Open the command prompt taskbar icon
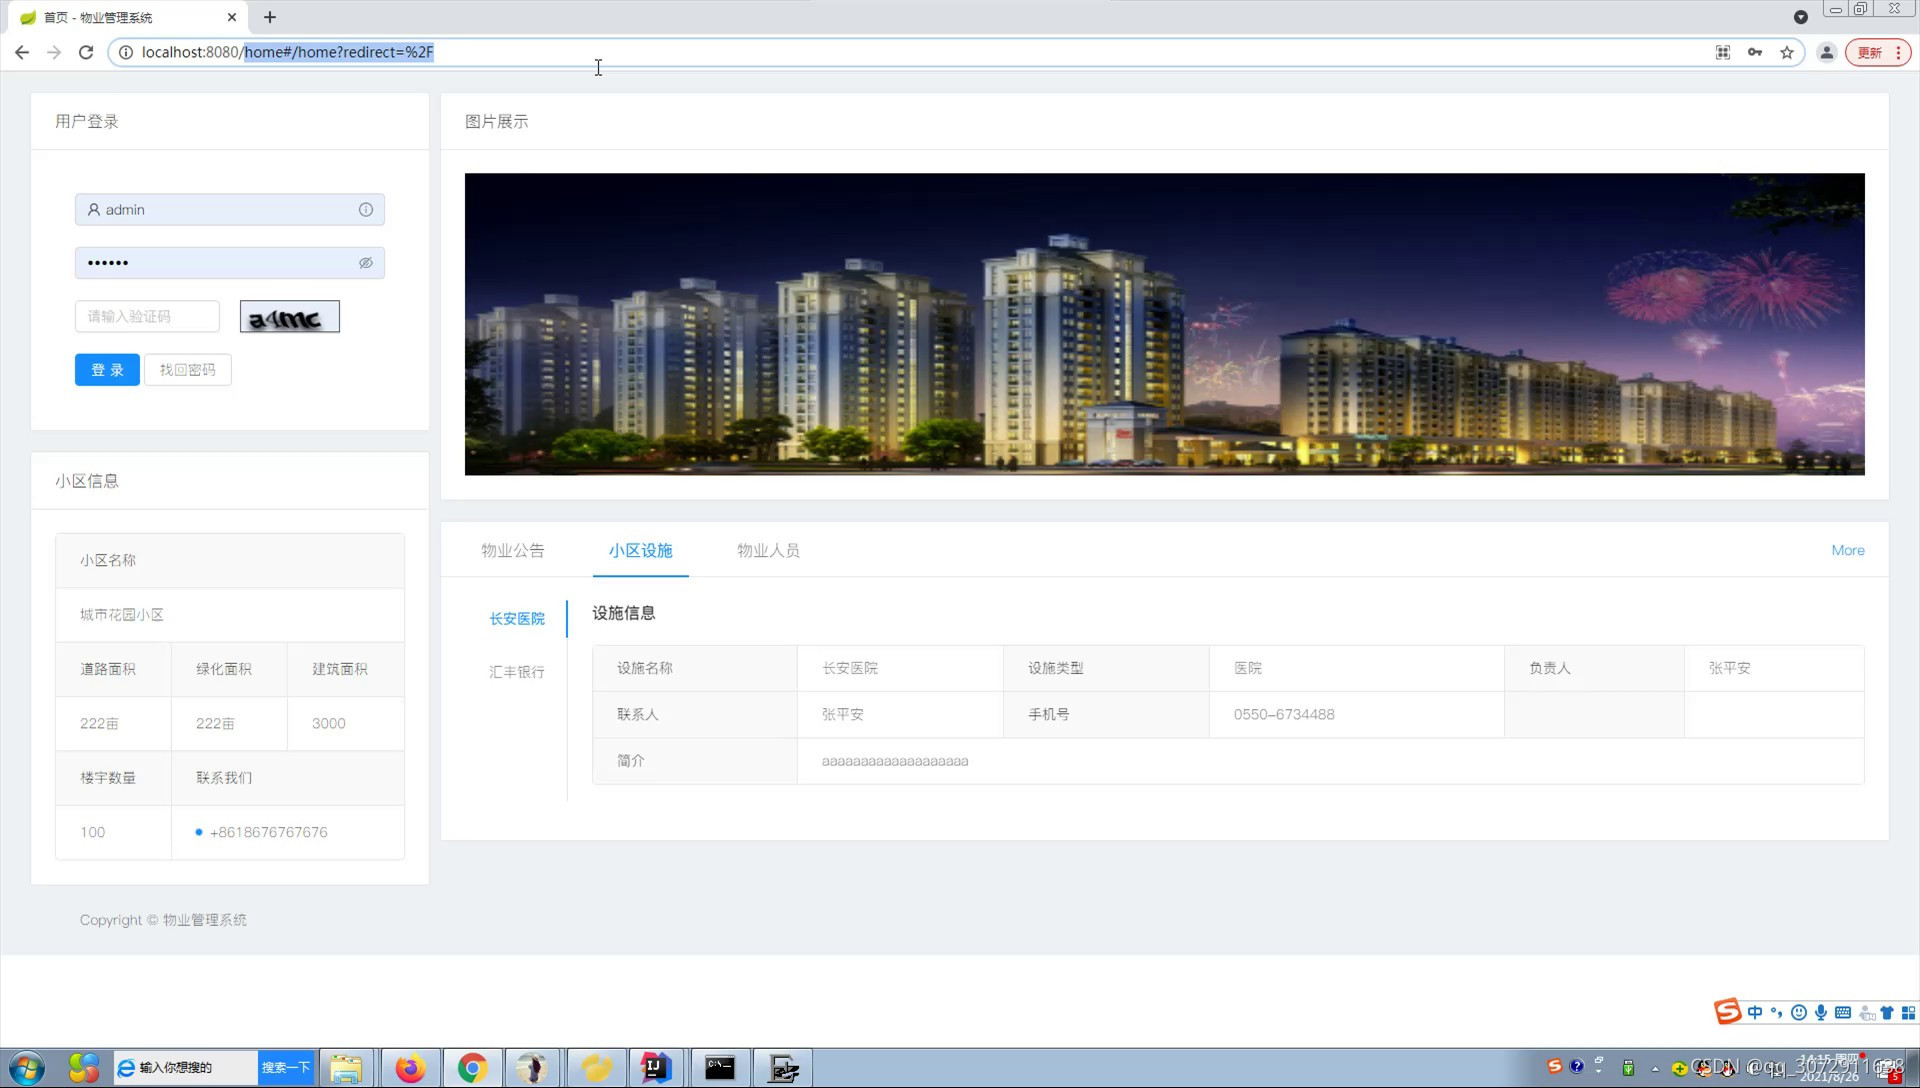This screenshot has width=1920, height=1088. coord(720,1068)
